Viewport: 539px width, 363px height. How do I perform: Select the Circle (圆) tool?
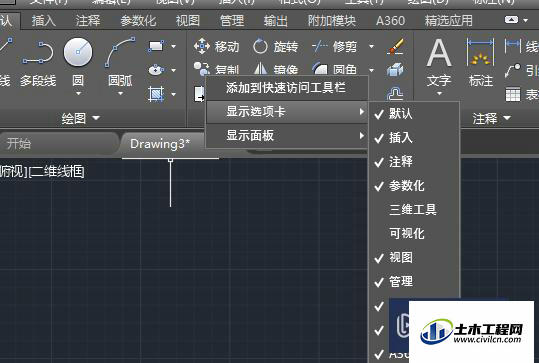tap(78, 62)
